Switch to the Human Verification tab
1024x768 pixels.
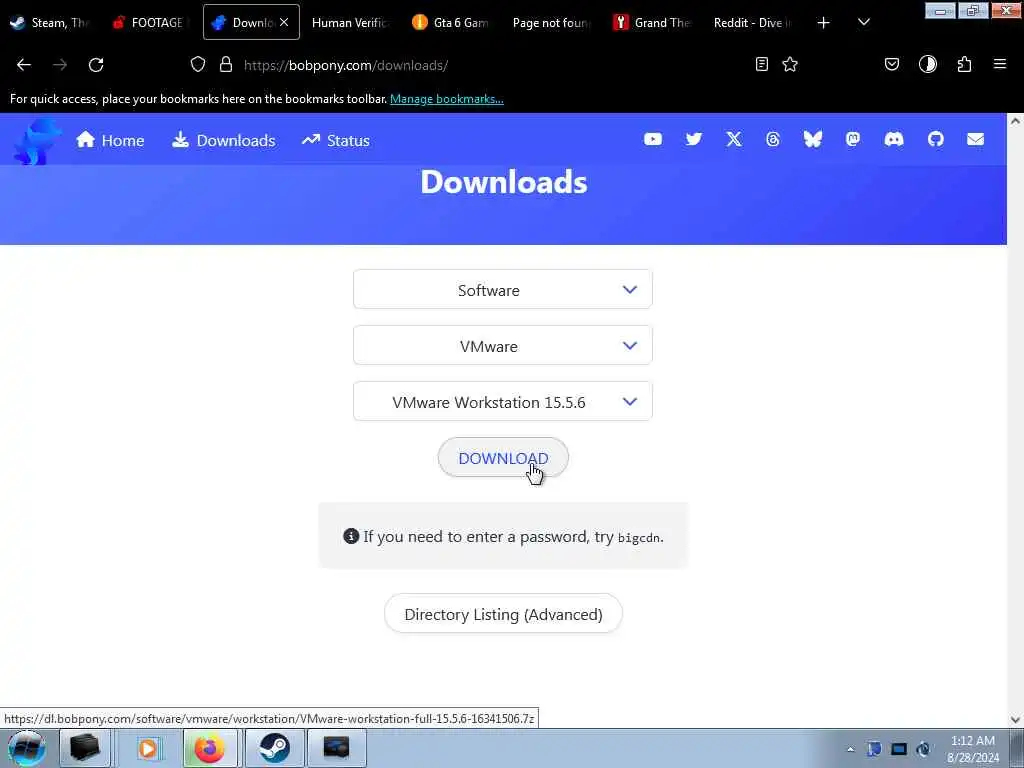[349, 22]
